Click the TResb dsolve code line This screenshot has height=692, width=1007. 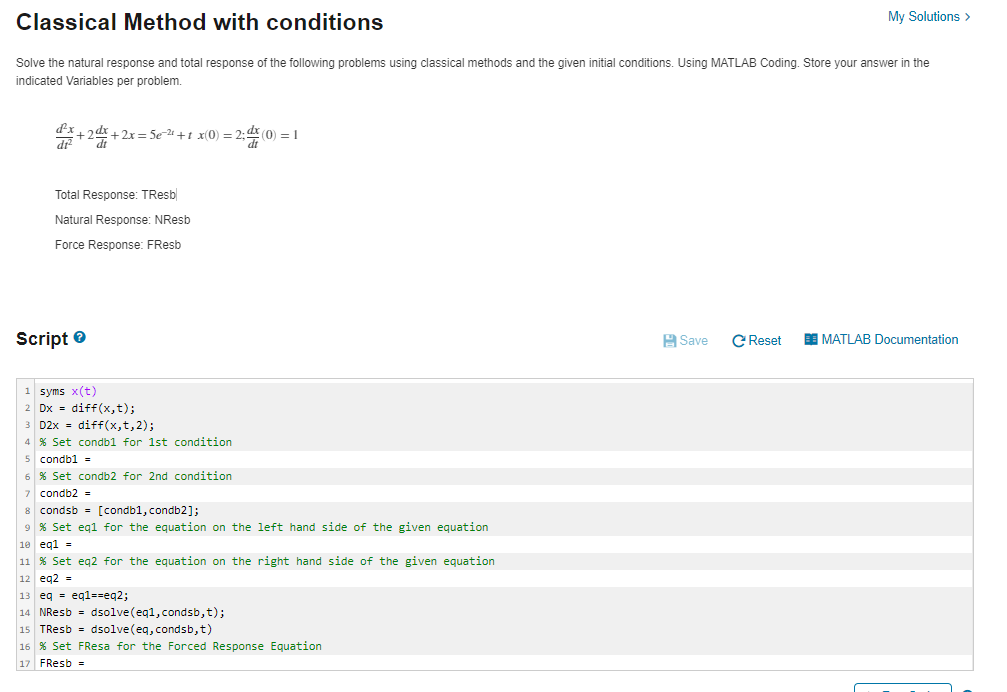click(504, 629)
